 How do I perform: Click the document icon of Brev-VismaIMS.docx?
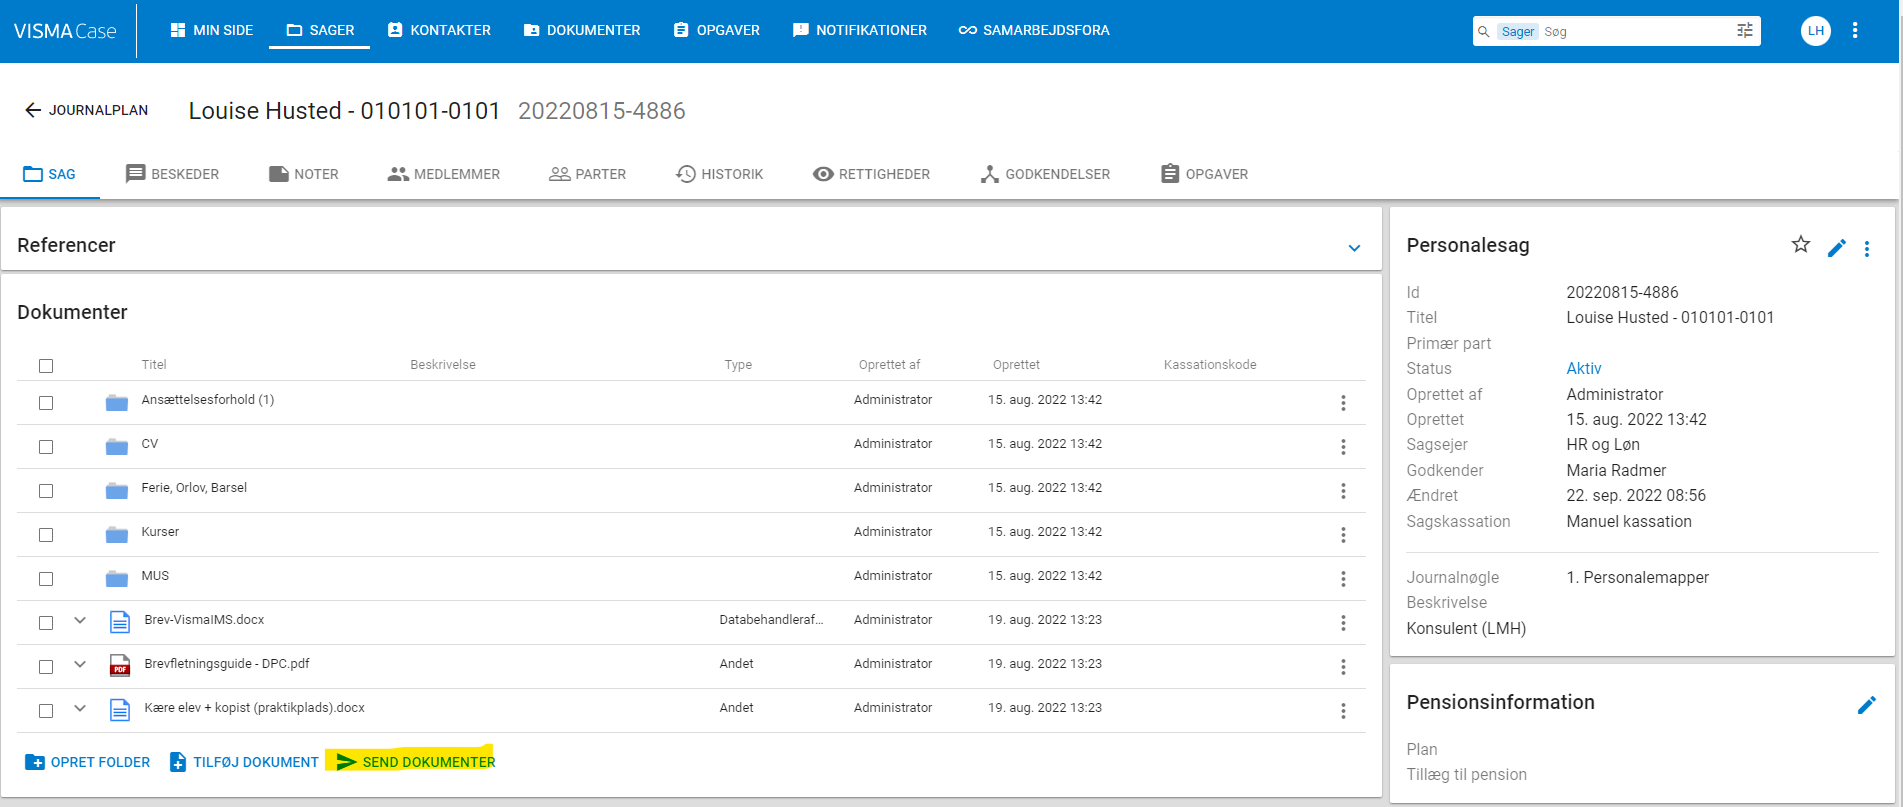coord(120,622)
